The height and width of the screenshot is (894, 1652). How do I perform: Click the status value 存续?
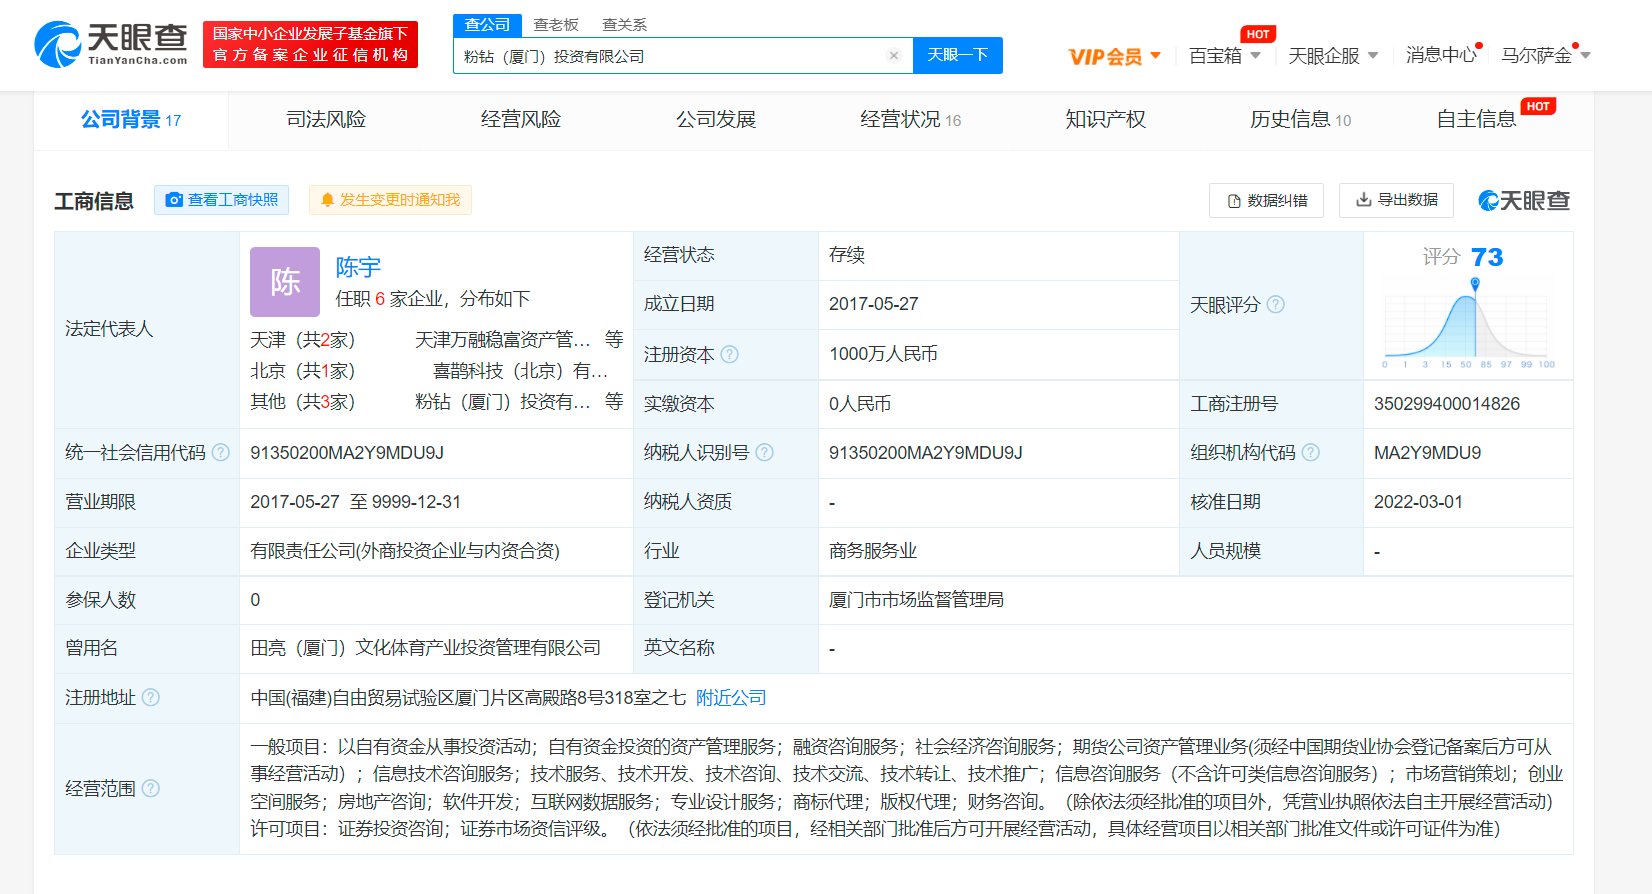coord(847,255)
